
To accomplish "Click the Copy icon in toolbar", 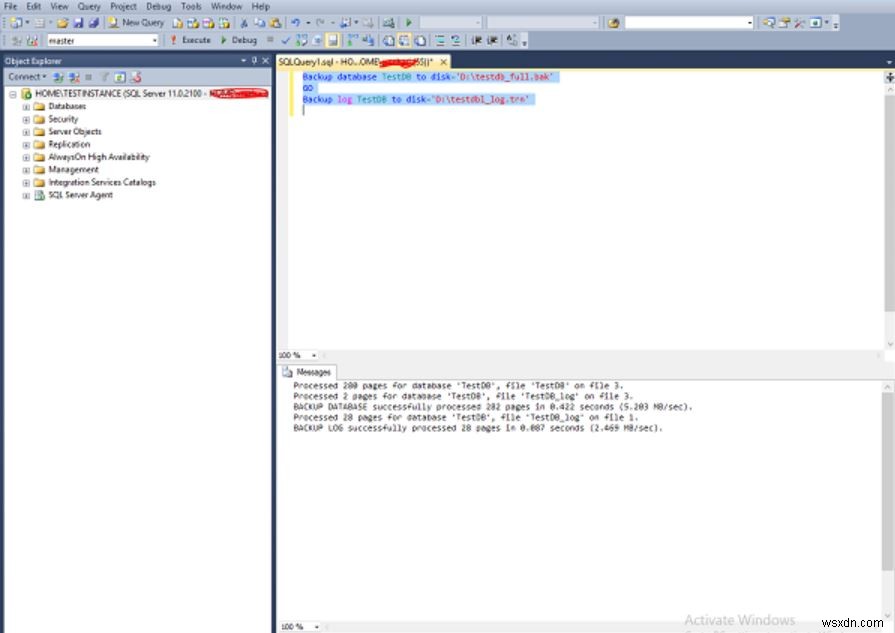I will point(260,23).
